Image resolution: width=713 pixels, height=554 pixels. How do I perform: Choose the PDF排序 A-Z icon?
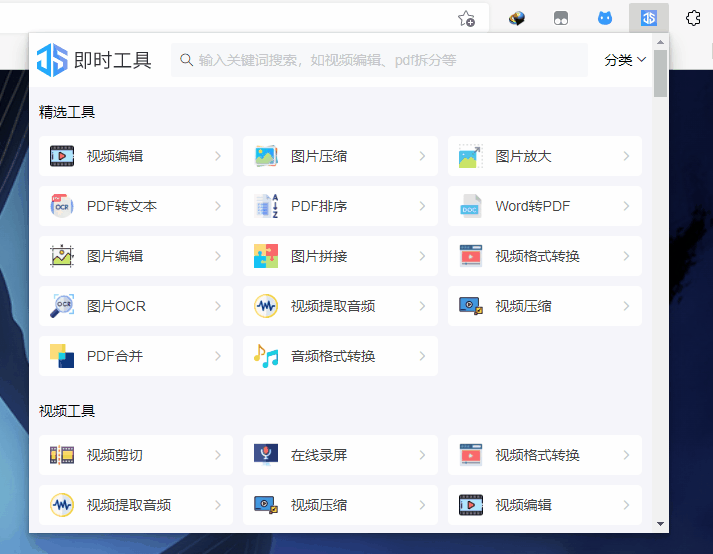[x=266, y=206]
